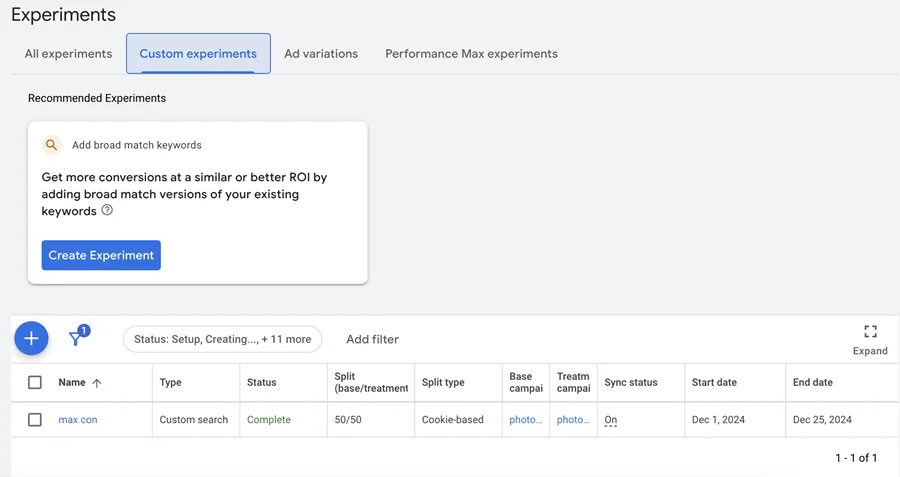900x477 pixels.
Task: Select all rows with header checkbox
Action: click(x=34, y=382)
